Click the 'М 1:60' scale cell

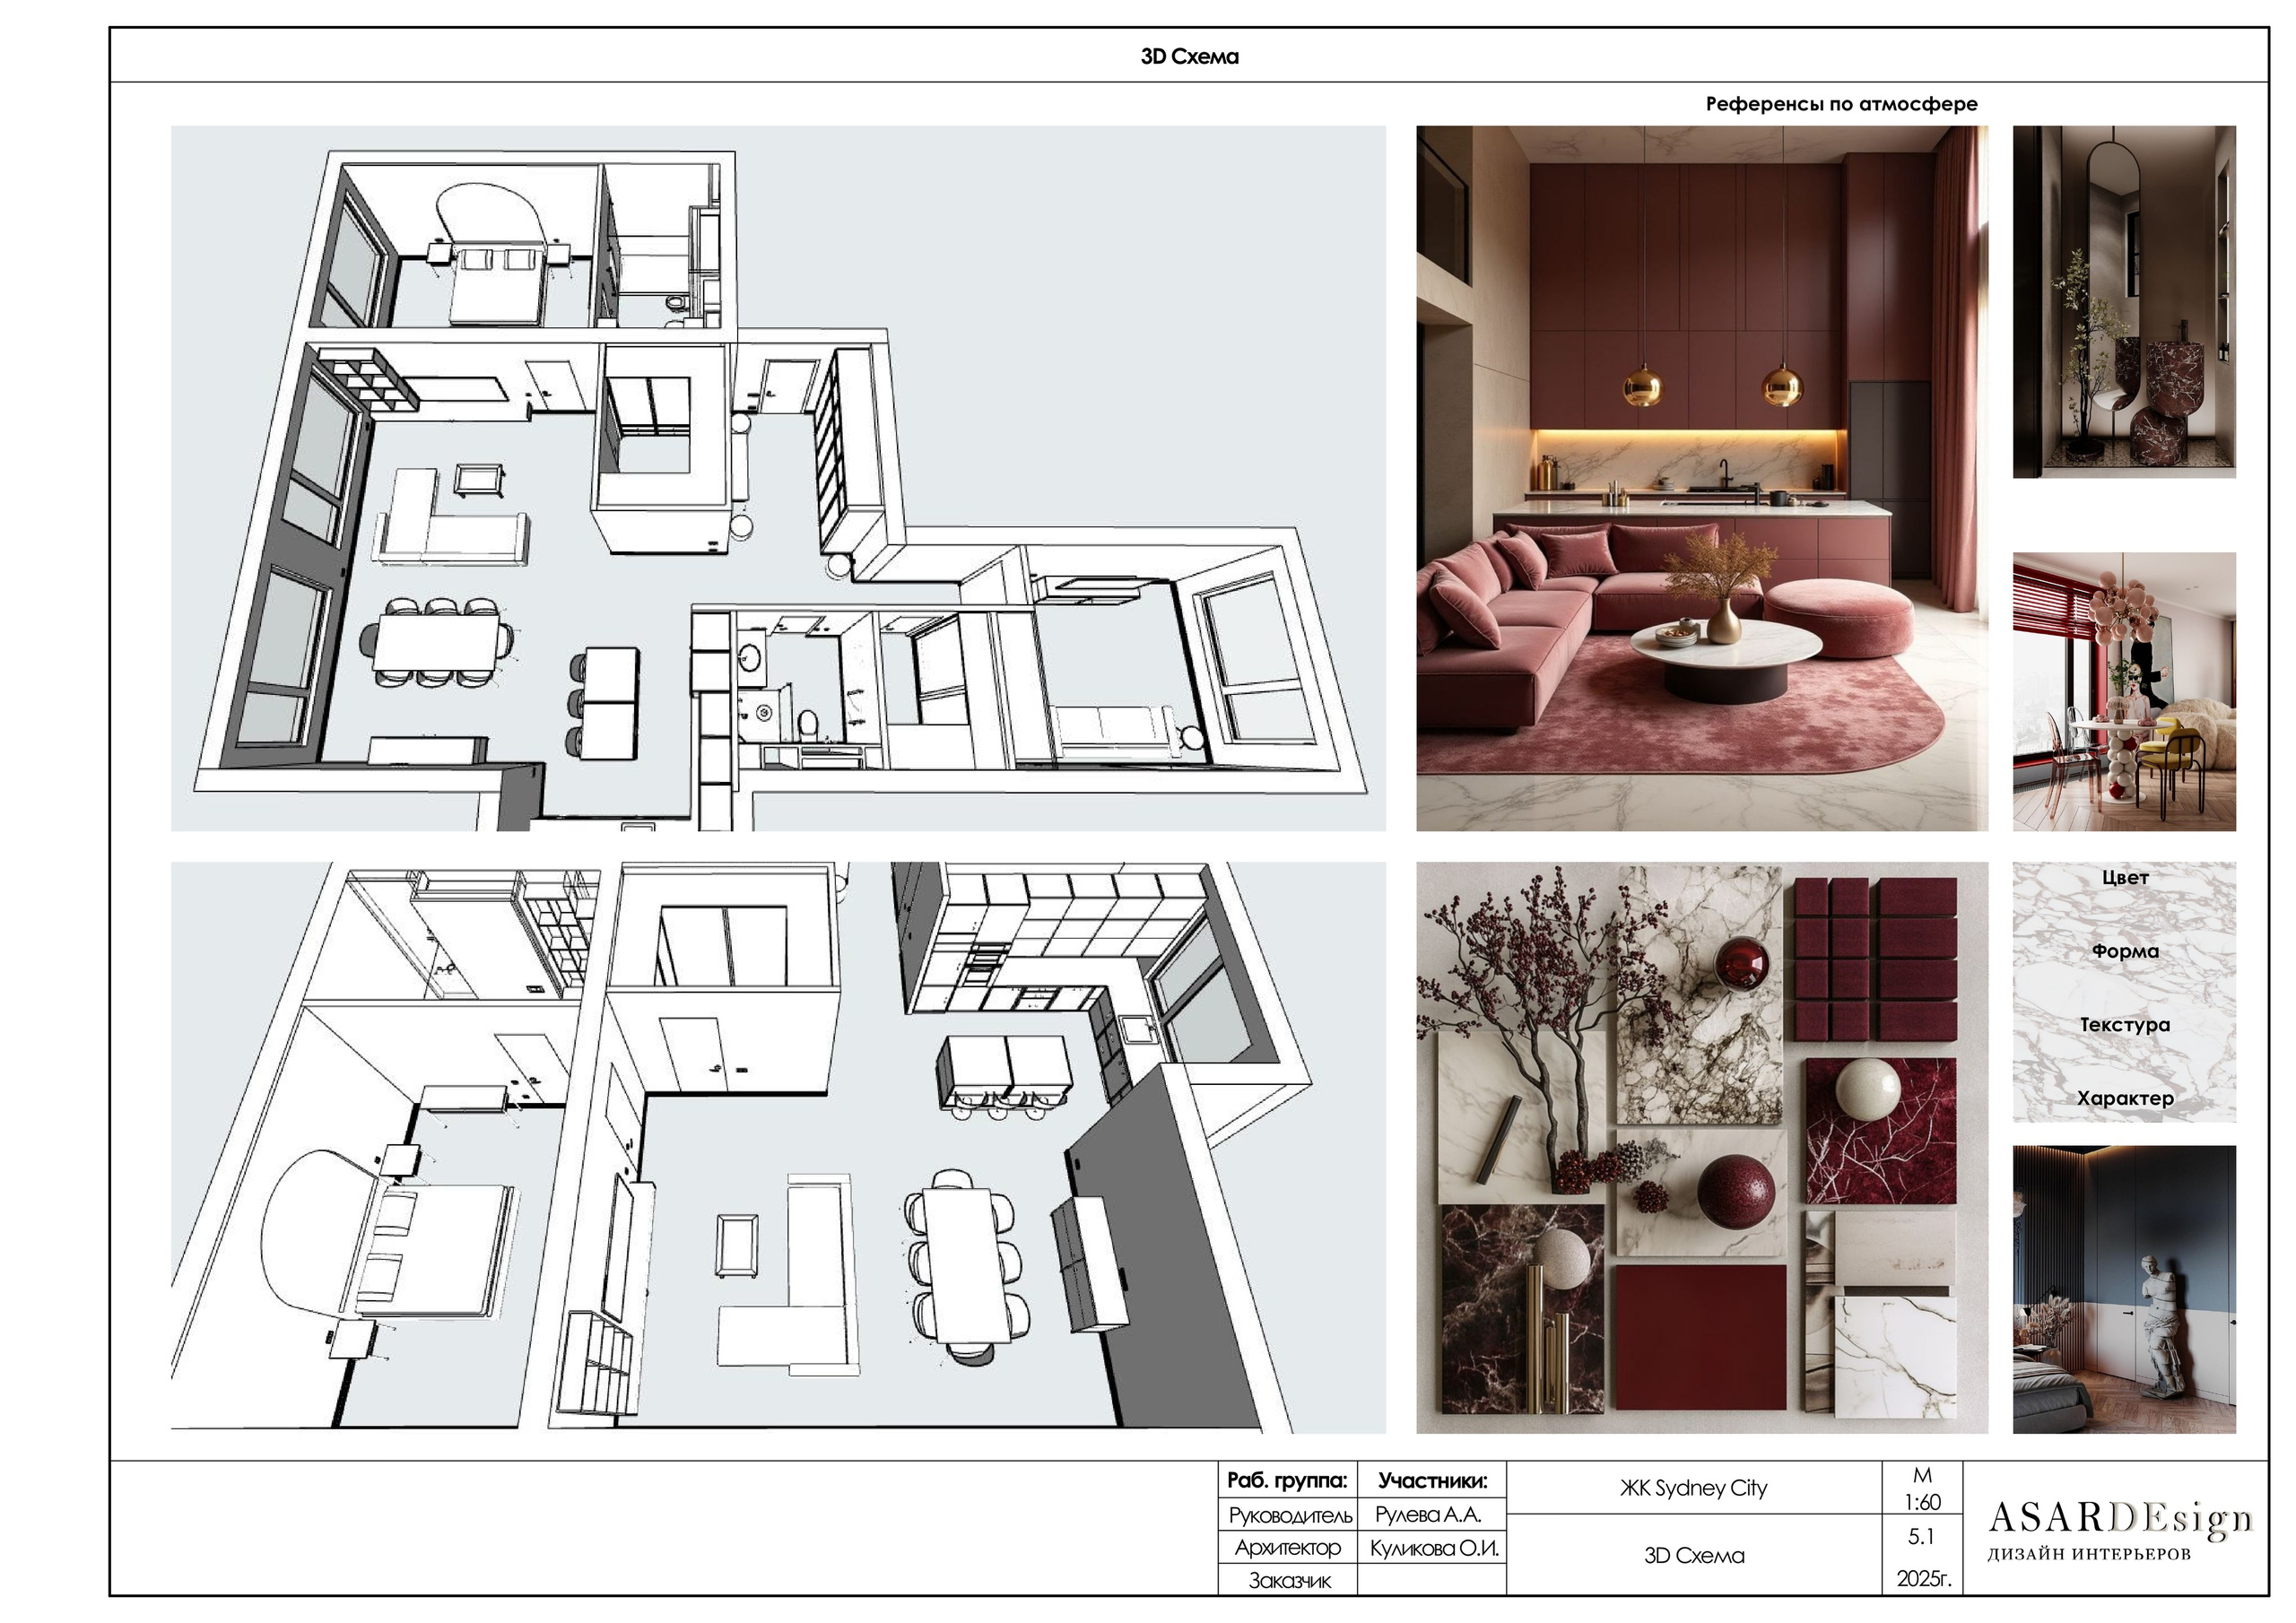[x=1921, y=1489]
